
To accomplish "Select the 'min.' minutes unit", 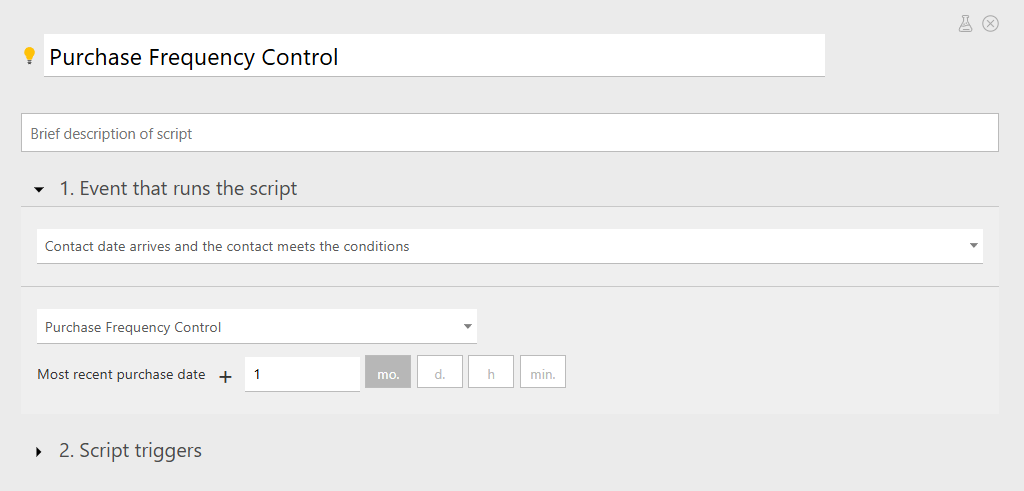I will point(543,372).
